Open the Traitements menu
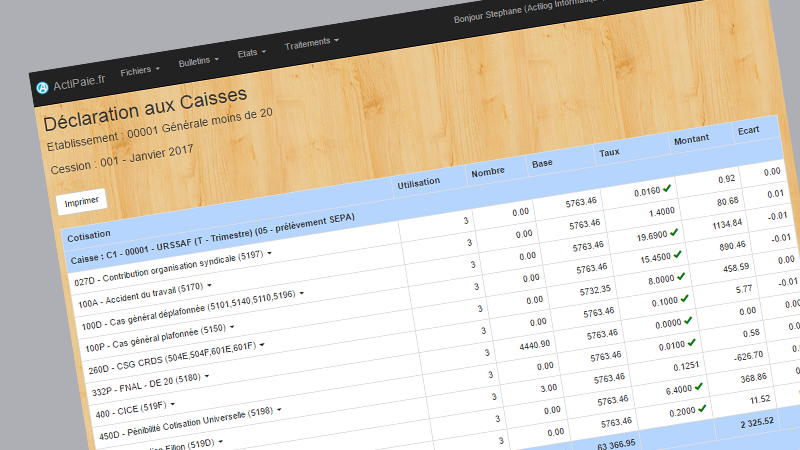 pos(311,45)
